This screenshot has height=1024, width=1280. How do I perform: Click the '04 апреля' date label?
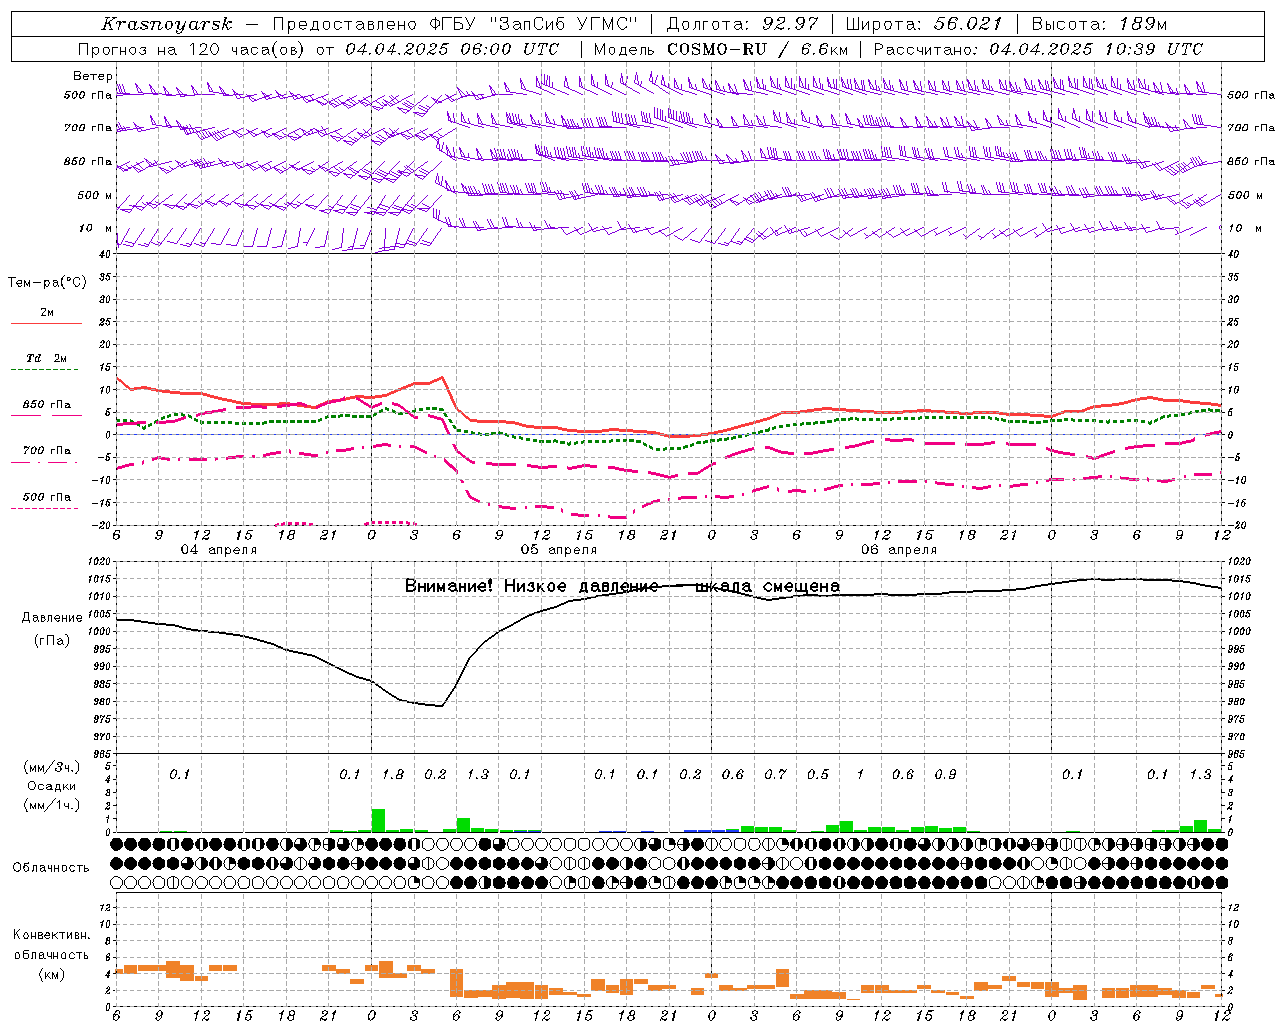(218, 550)
